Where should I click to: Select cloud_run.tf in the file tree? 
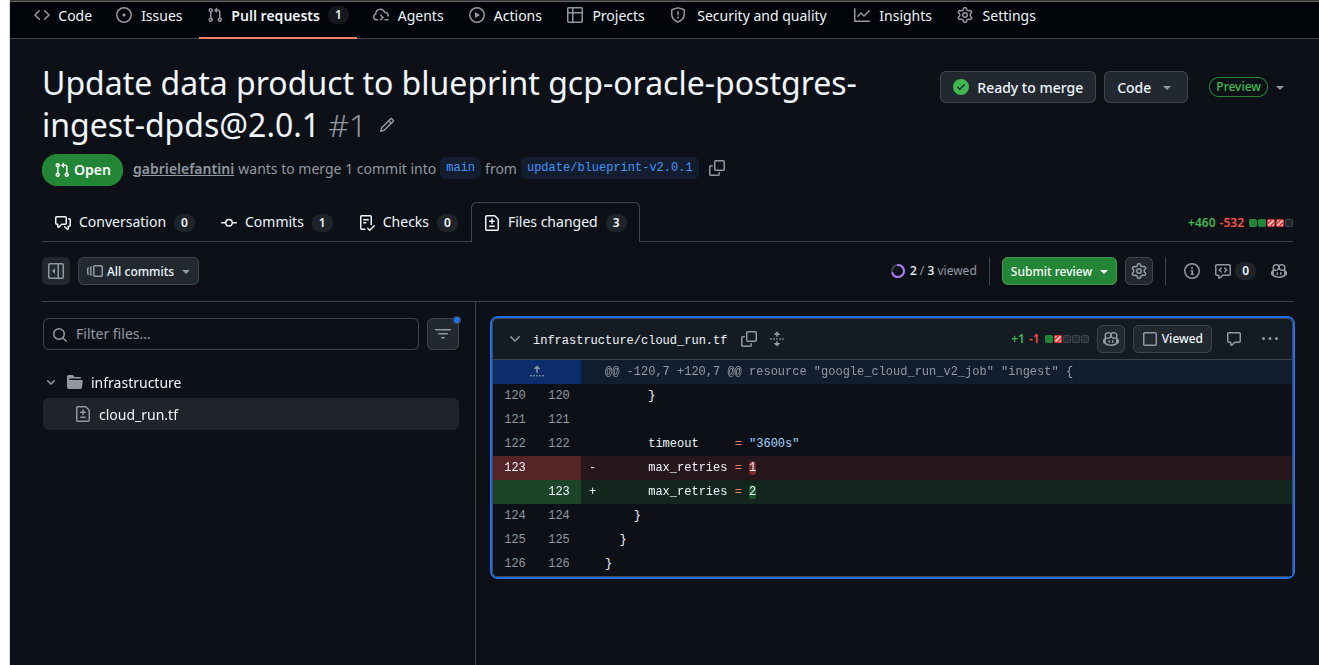click(251, 415)
